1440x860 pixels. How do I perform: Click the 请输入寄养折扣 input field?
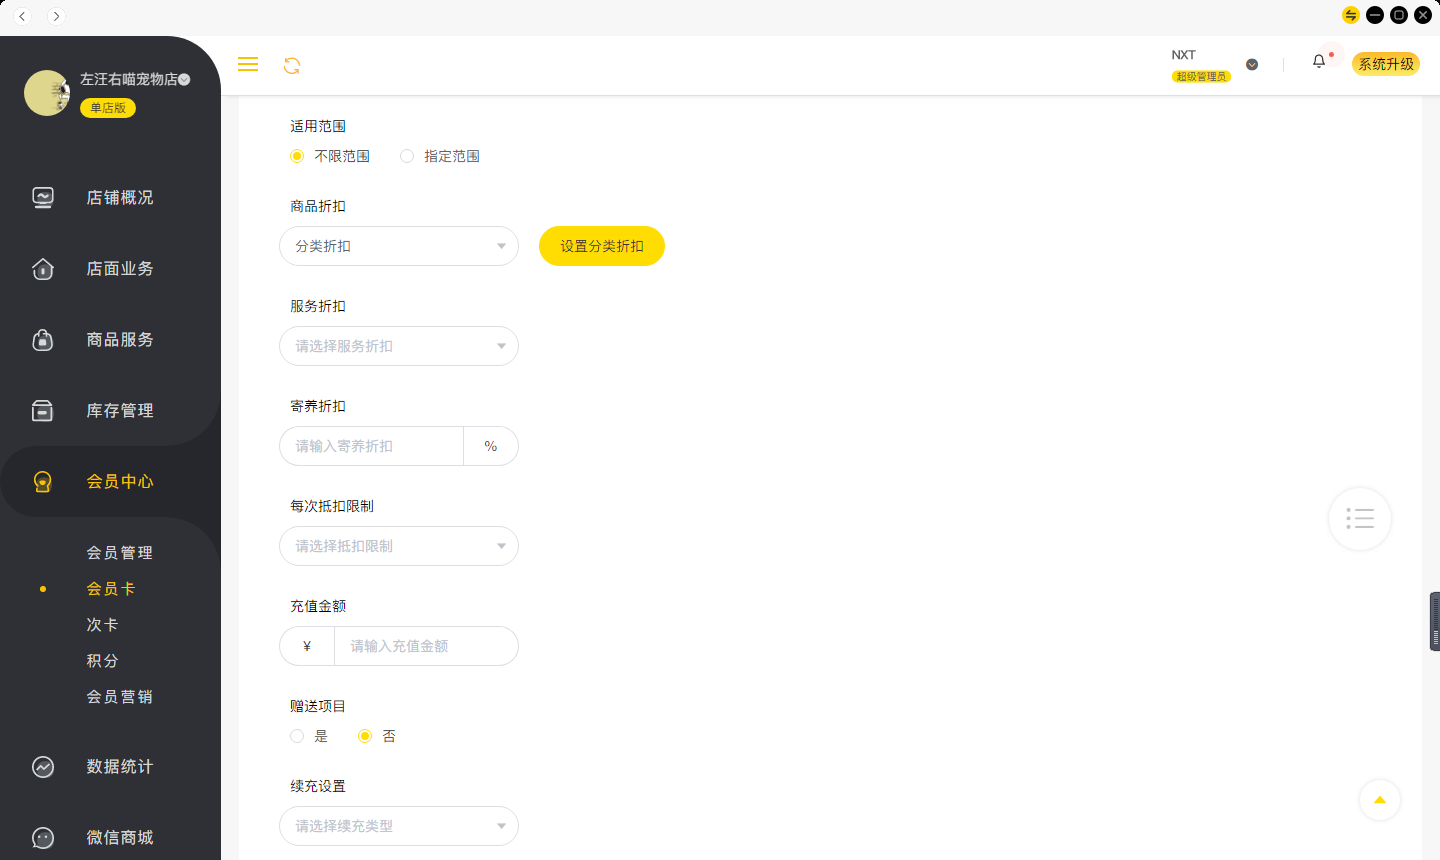coord(371,446)
